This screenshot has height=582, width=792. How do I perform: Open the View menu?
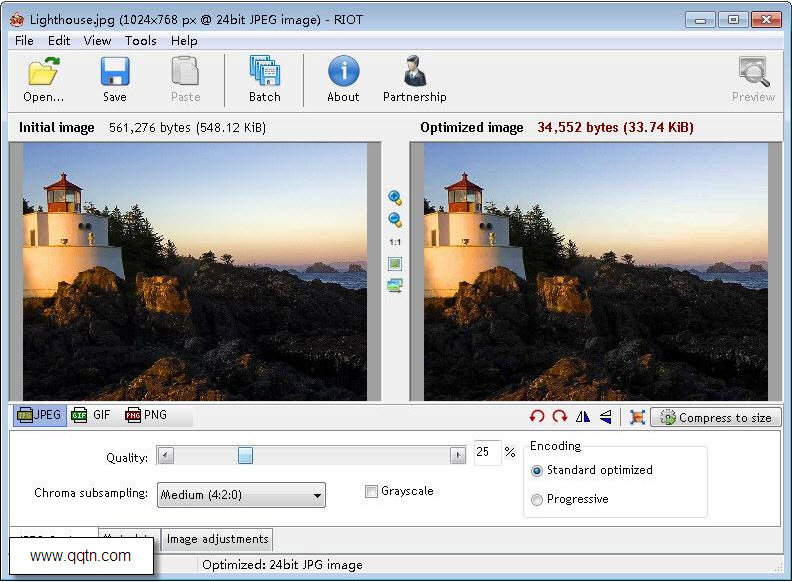[x=97, y=40]
